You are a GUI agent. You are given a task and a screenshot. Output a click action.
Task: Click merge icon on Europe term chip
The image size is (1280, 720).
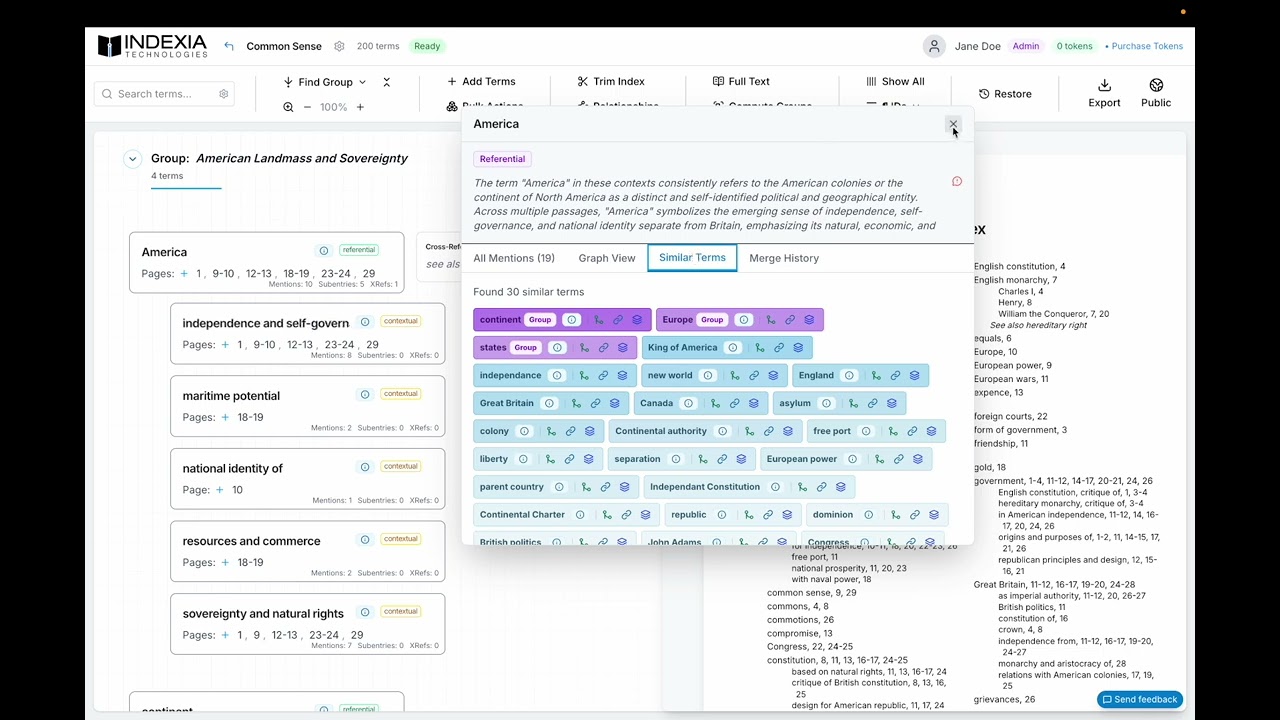(770, 320)
